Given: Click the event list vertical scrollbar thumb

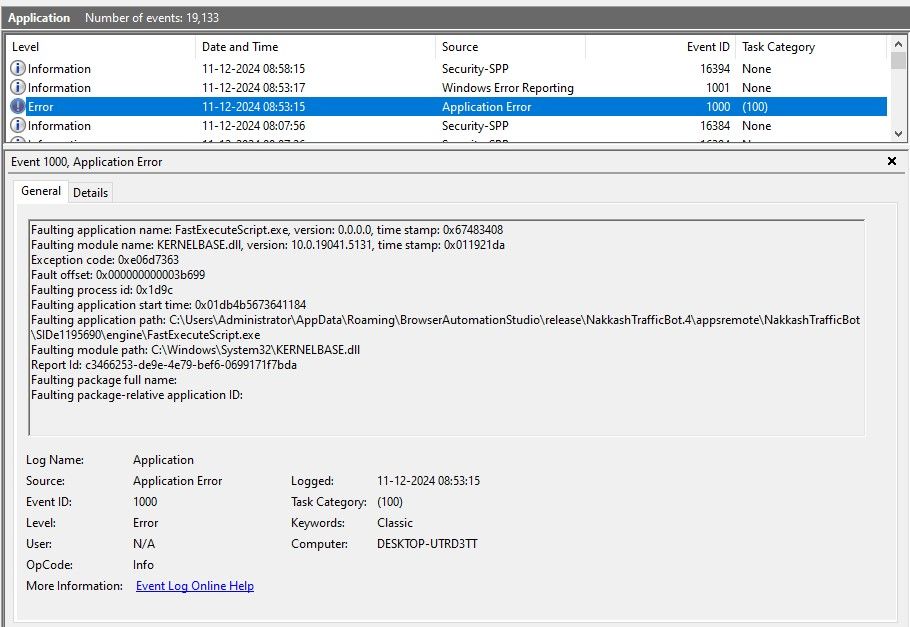Looking at the screenshot, I should [898, 62].
